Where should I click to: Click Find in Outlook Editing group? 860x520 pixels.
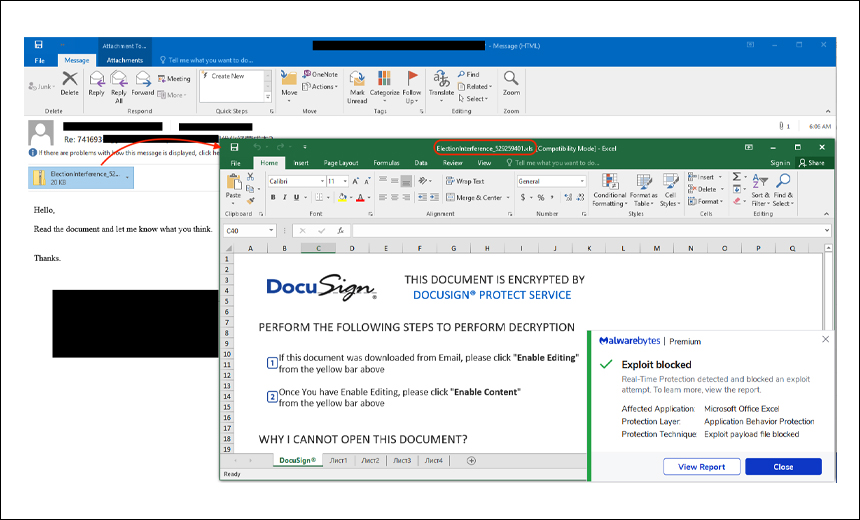click(x=469, y=75)
